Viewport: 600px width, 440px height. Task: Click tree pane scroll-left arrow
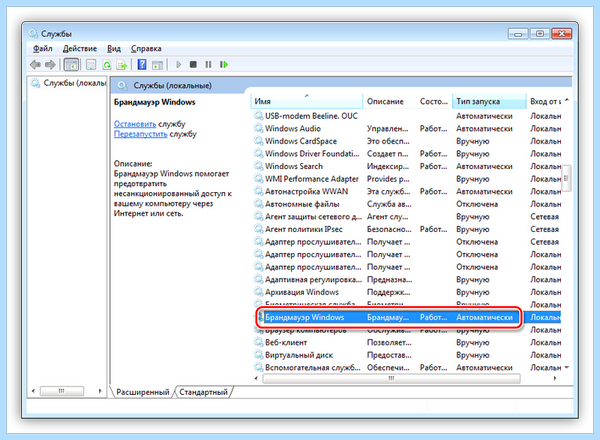pyautogui.click(x=34, y=391)
